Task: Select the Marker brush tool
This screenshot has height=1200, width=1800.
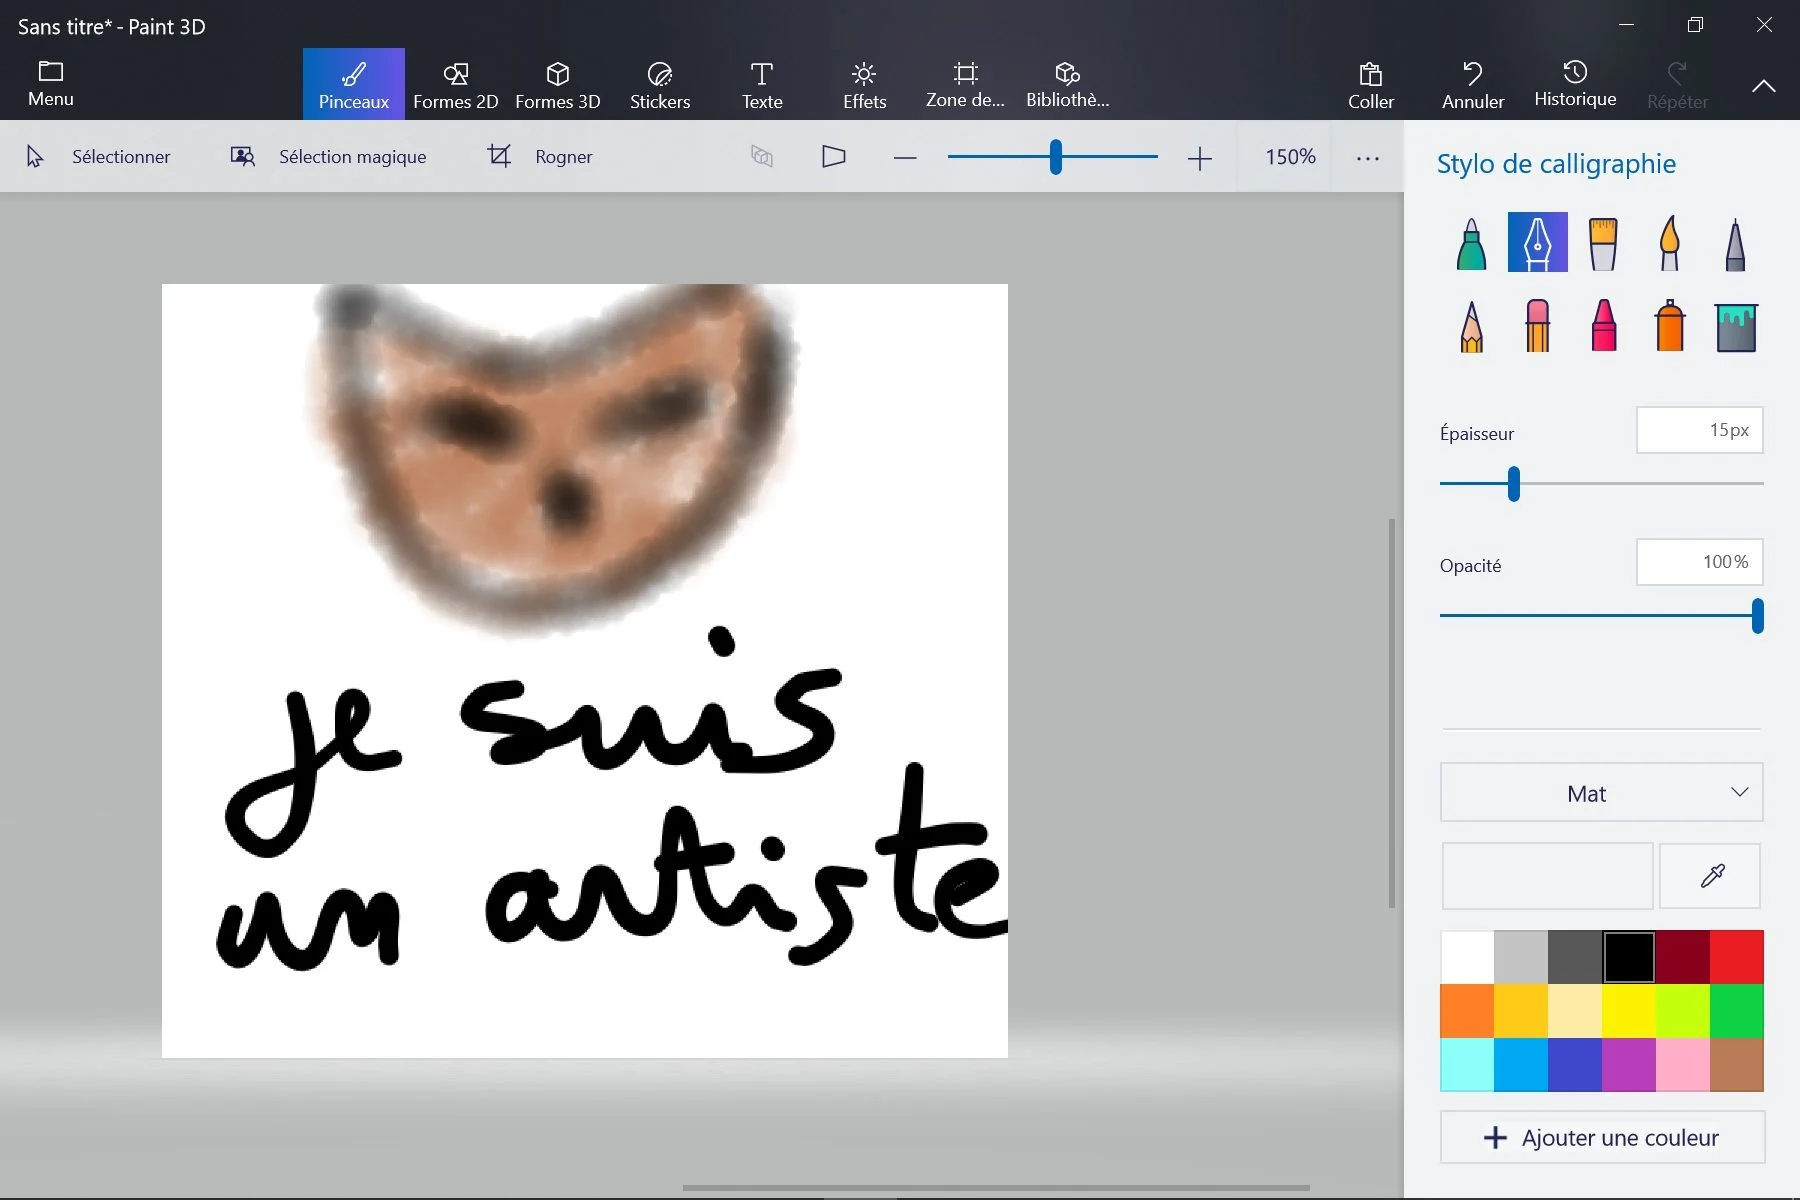Action: pyautogui.click(x=1471, y=243)
